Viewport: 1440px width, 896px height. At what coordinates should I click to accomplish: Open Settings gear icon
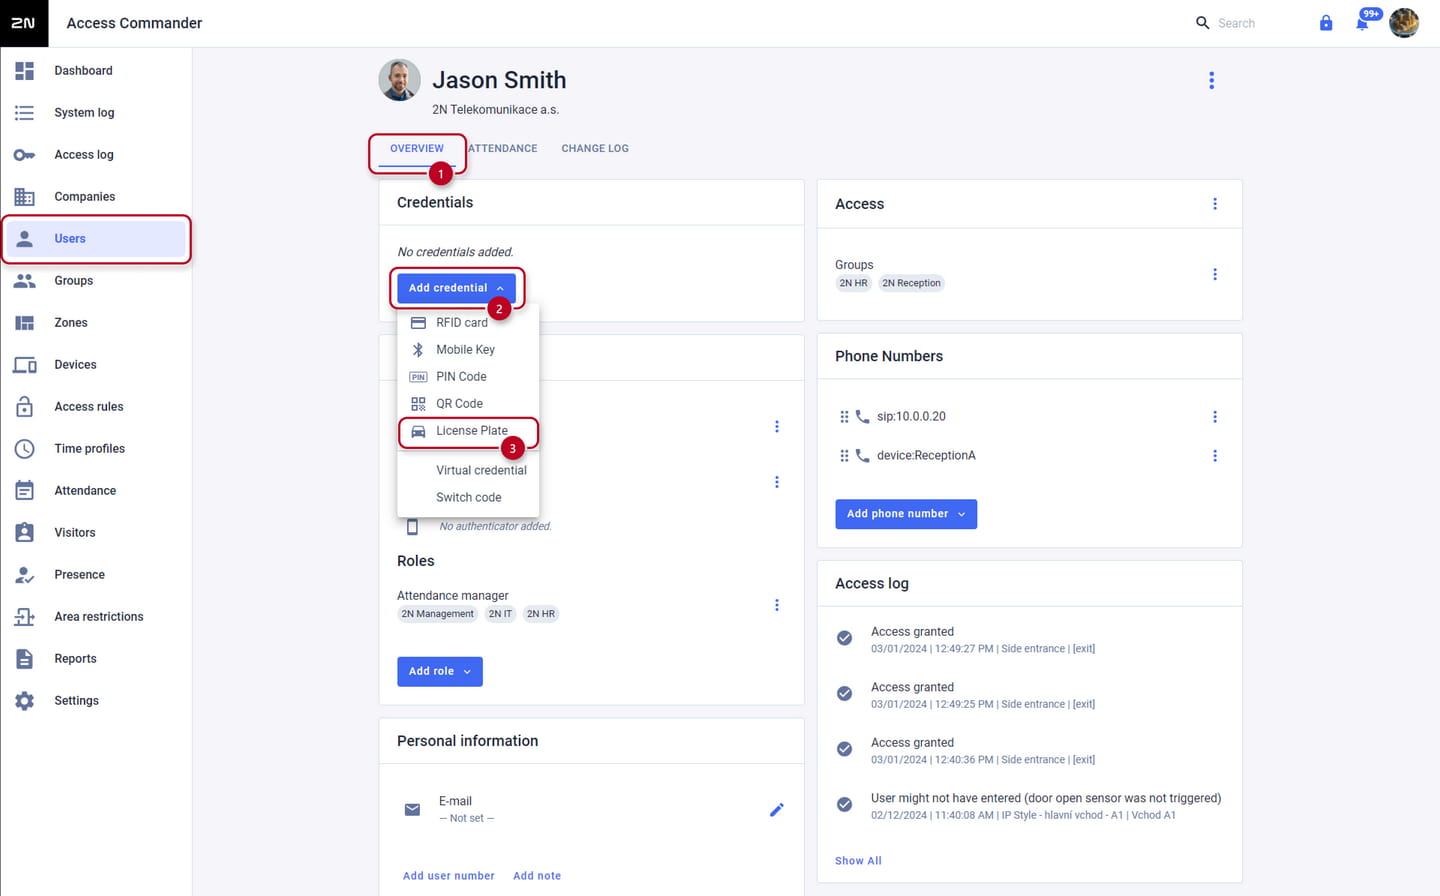[x=24, y=701]
